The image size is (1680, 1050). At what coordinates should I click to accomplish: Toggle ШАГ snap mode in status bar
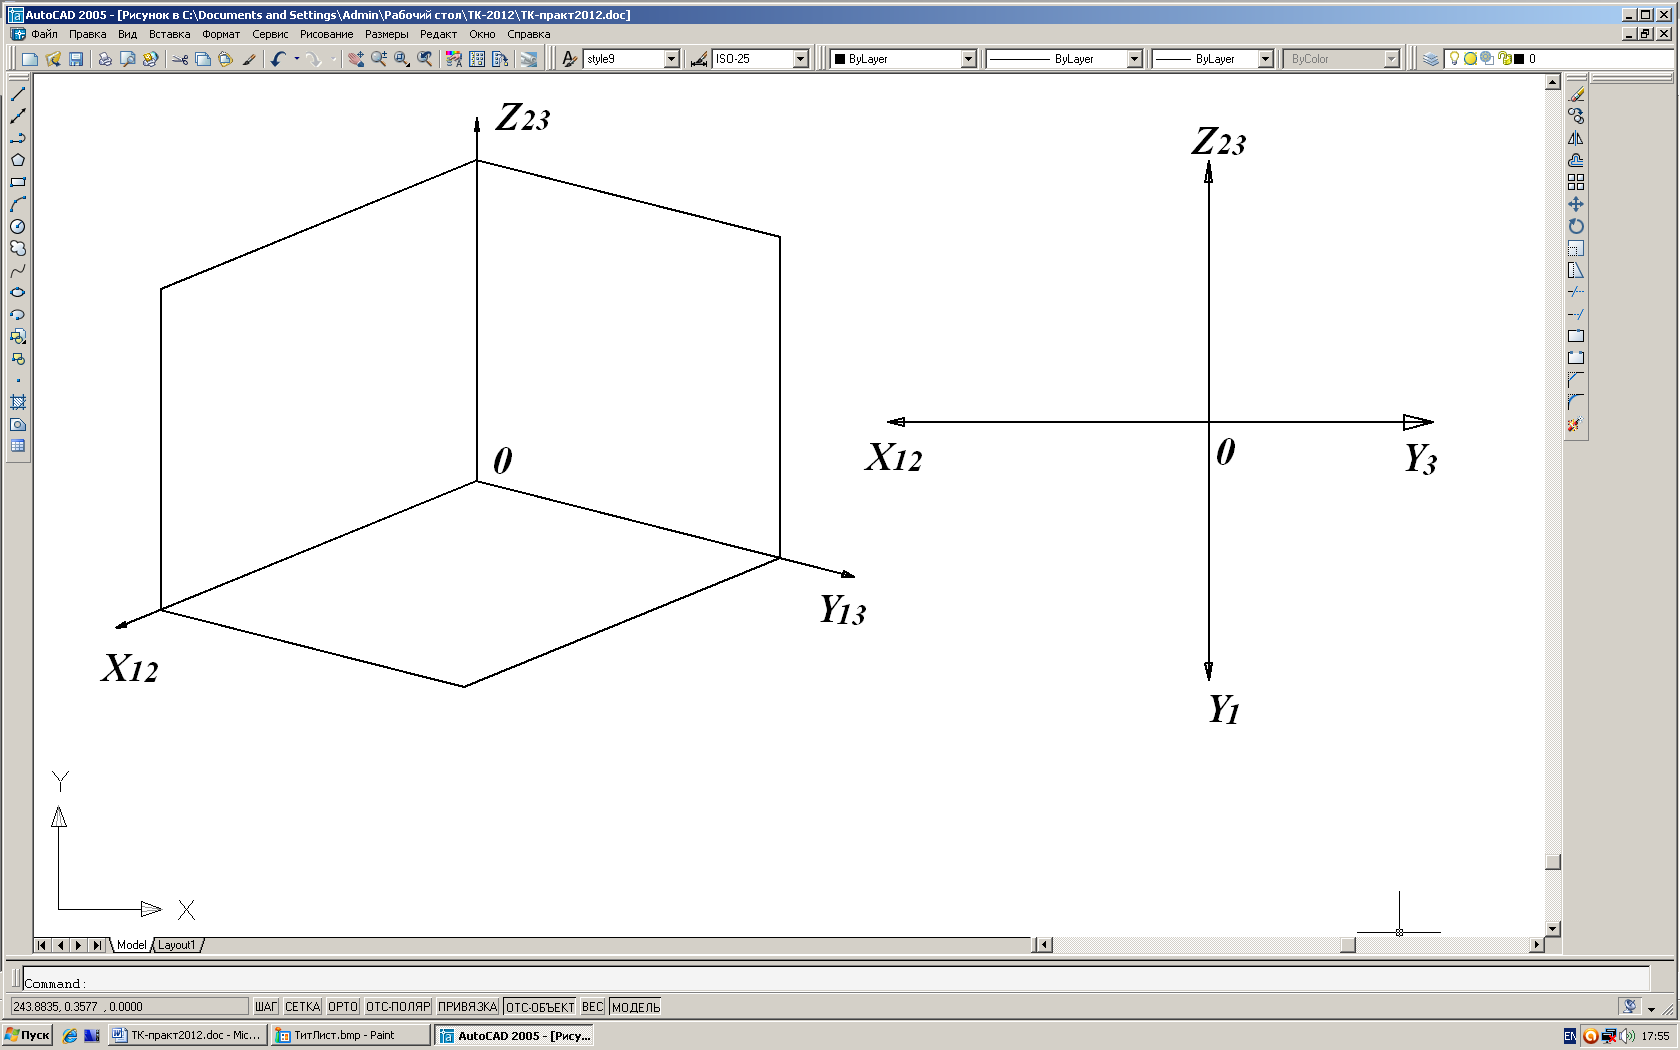(x=266, y=1007)
